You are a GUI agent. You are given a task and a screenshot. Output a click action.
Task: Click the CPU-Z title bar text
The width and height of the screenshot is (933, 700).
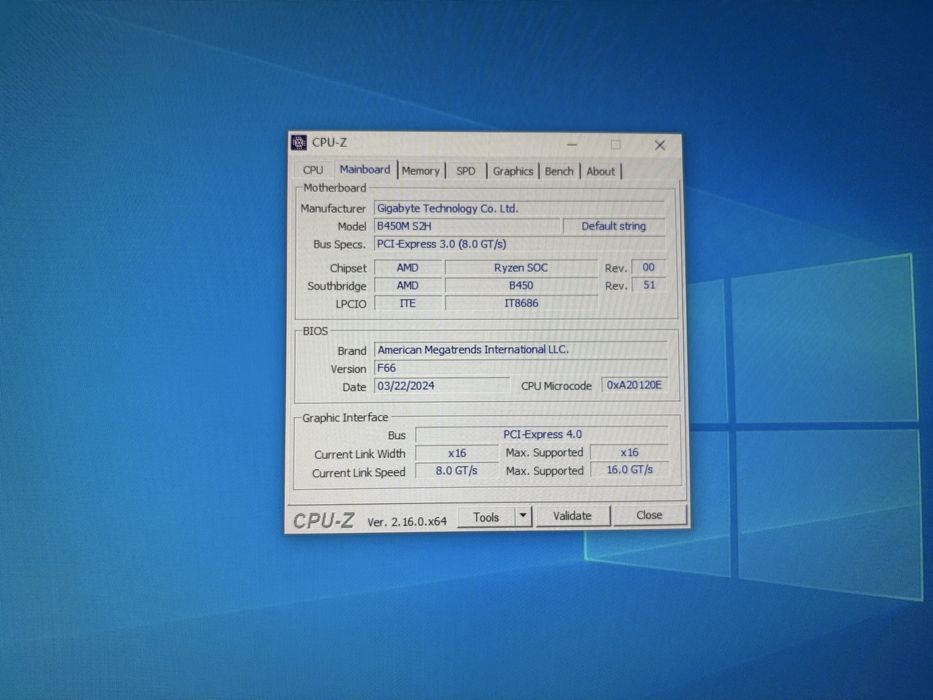click(x=329, y=143)
